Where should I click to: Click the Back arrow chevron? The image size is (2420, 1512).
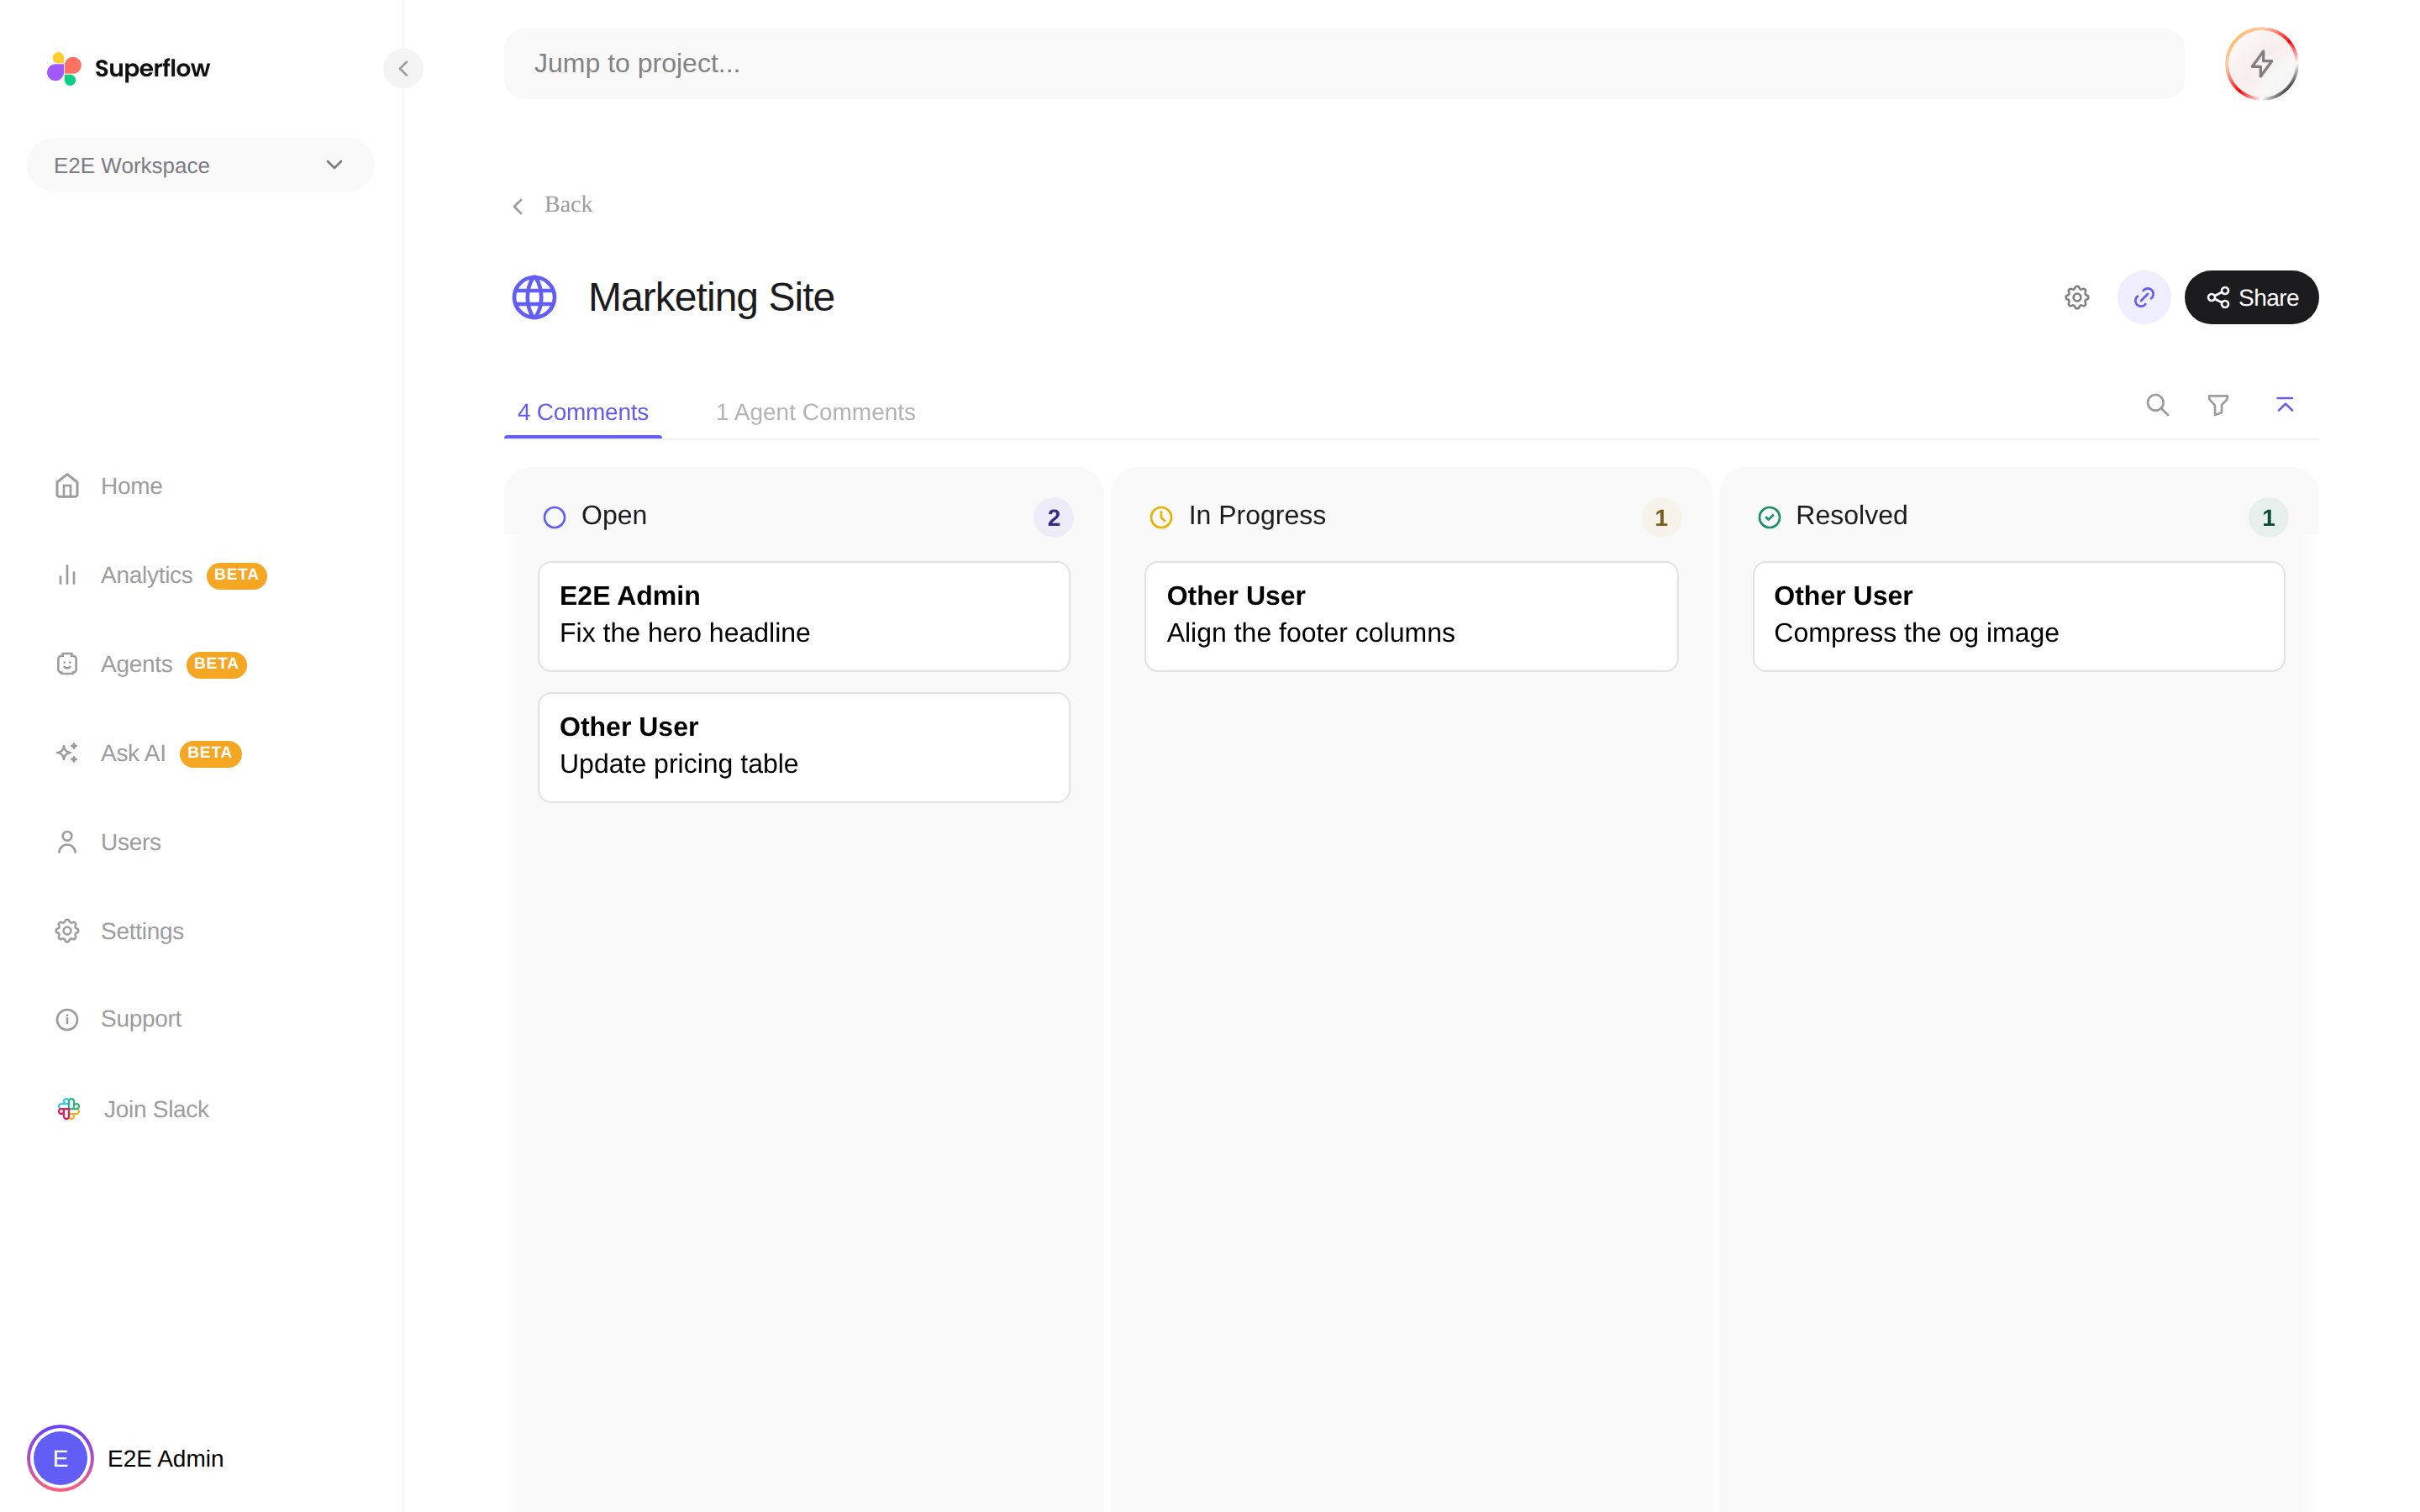(518, 206)
